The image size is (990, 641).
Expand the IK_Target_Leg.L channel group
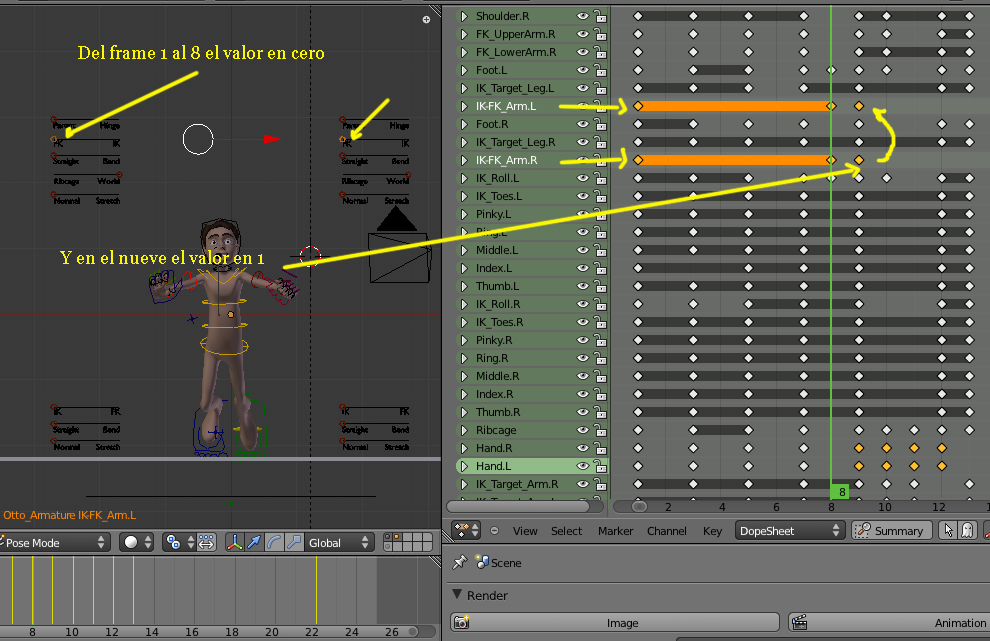[x=464, y=88]
